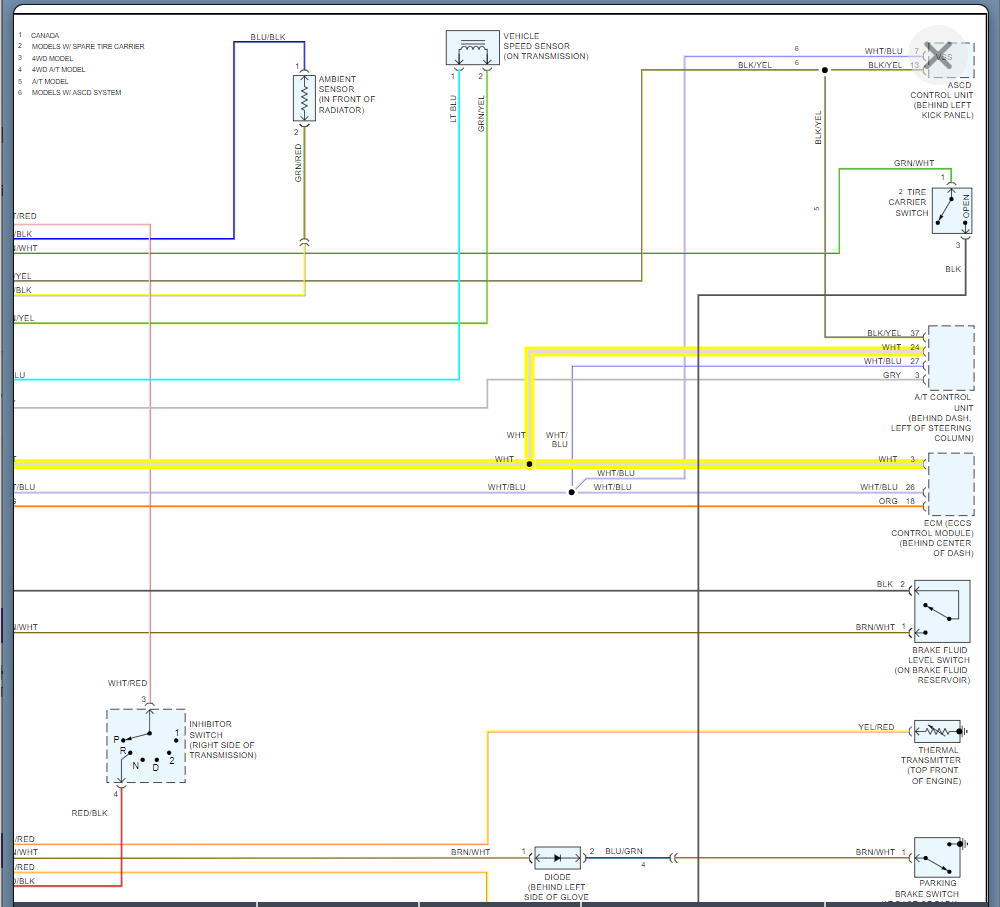
Task: Select the RED/BLK wire label below inhibitor switch
Action: (x=89, y=813)
